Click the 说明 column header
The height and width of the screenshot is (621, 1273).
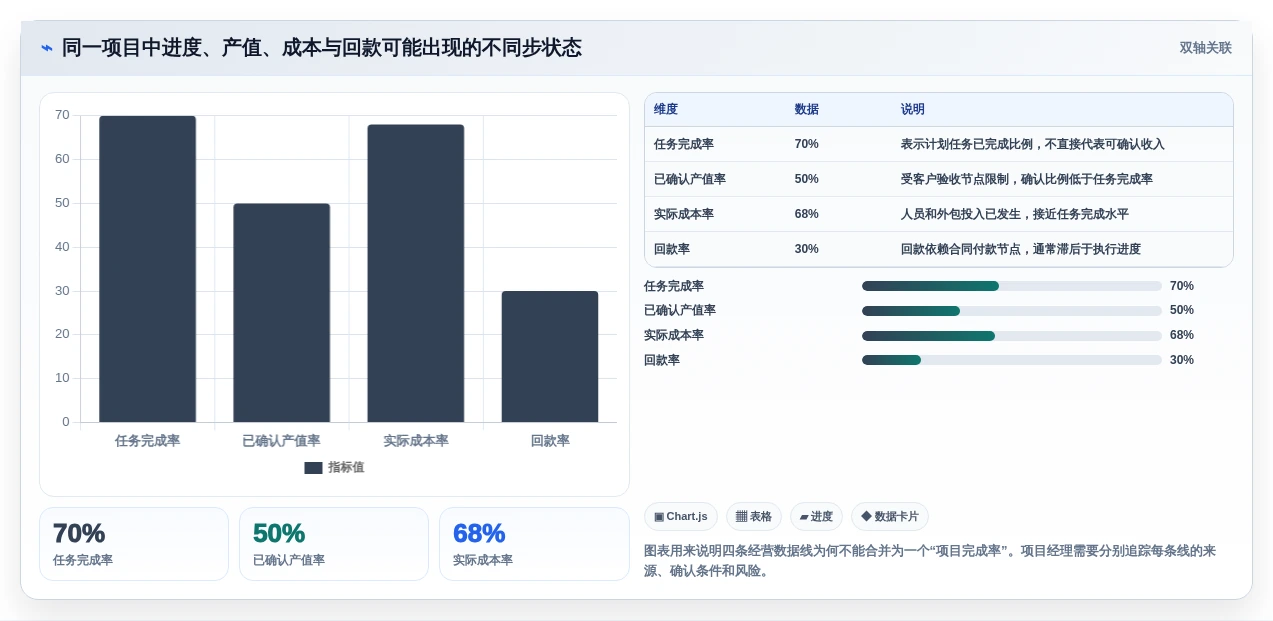[913, 110]
